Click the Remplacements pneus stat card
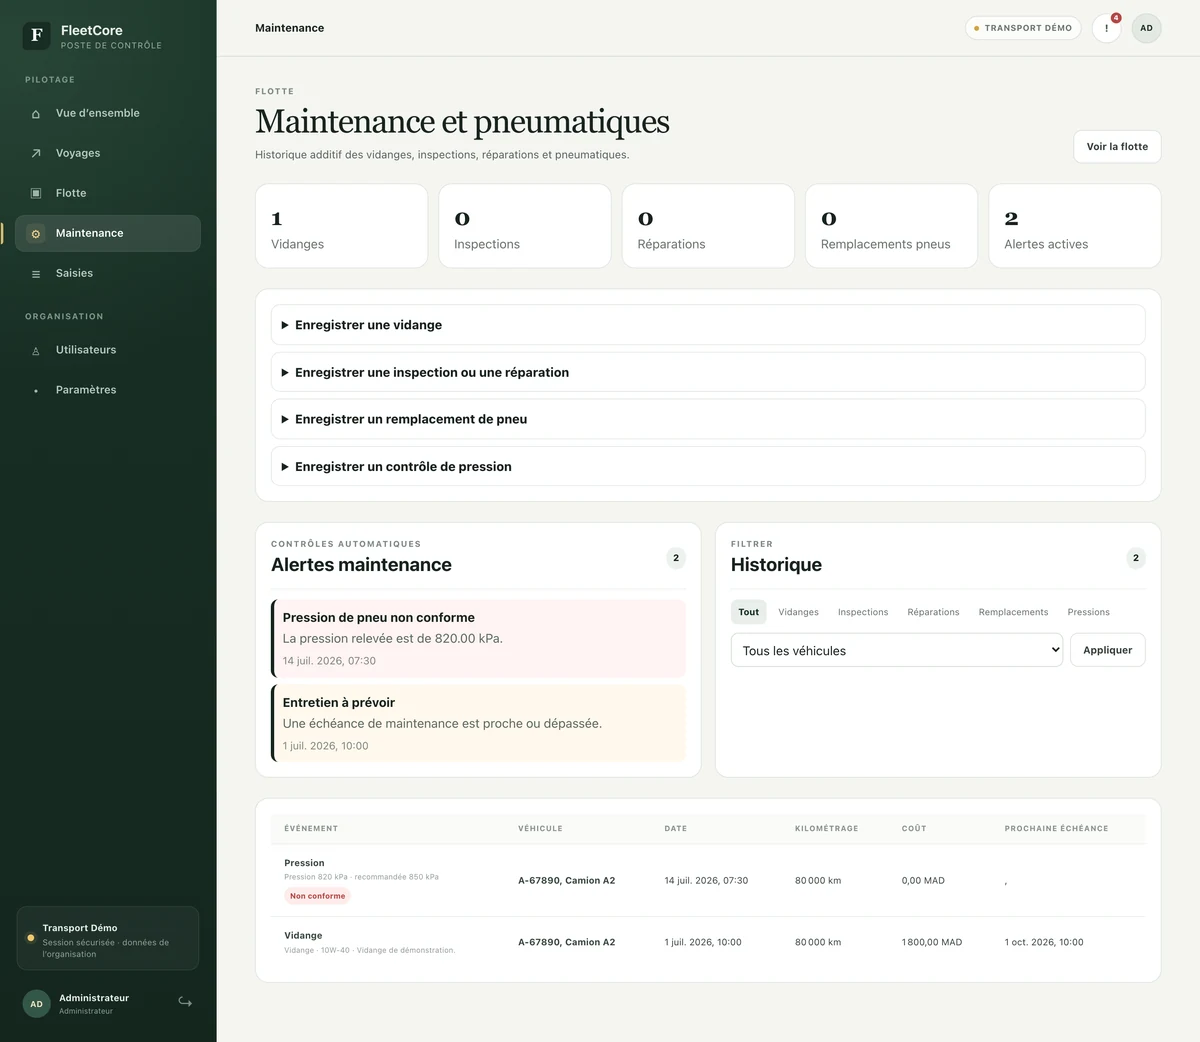The height and width of the screenshot is (1042, 1200). click(x=891, y=226)
